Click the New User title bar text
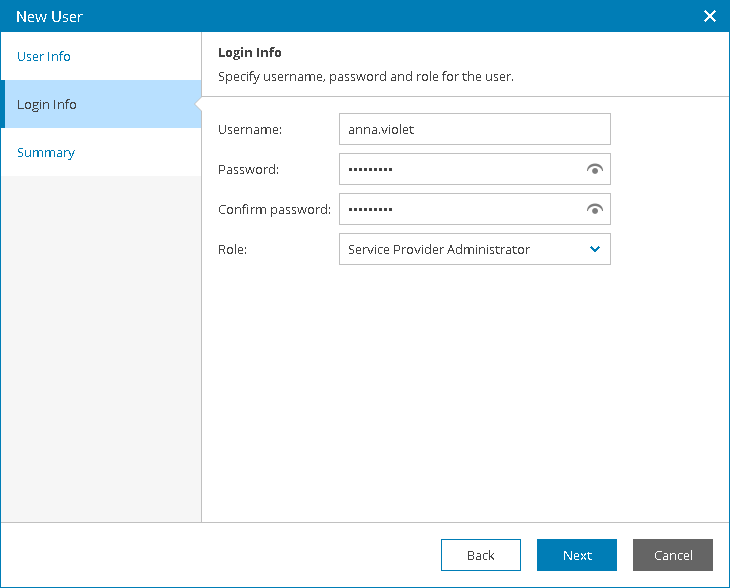The image size is (730, 588). click(49, 17)
